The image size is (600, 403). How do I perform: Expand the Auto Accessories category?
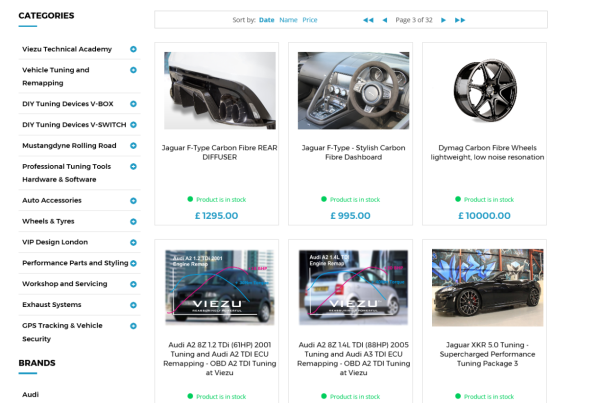[133, 201]
